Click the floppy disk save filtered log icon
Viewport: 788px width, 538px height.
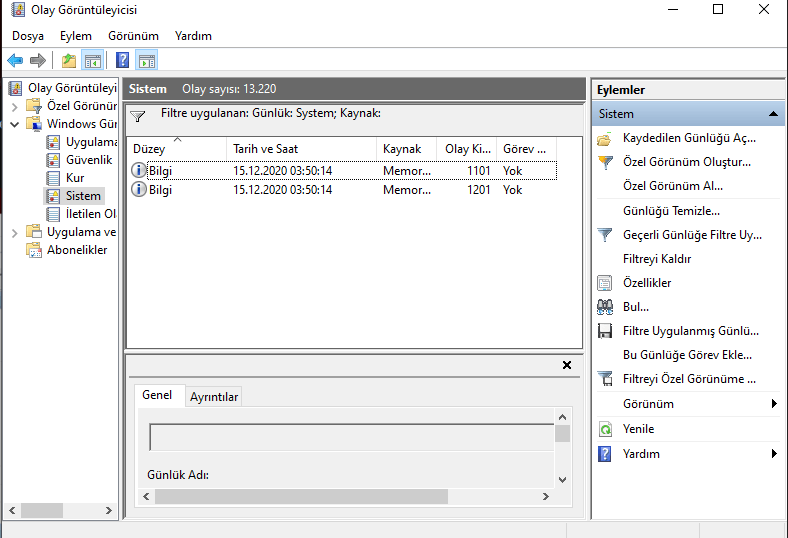605,331
